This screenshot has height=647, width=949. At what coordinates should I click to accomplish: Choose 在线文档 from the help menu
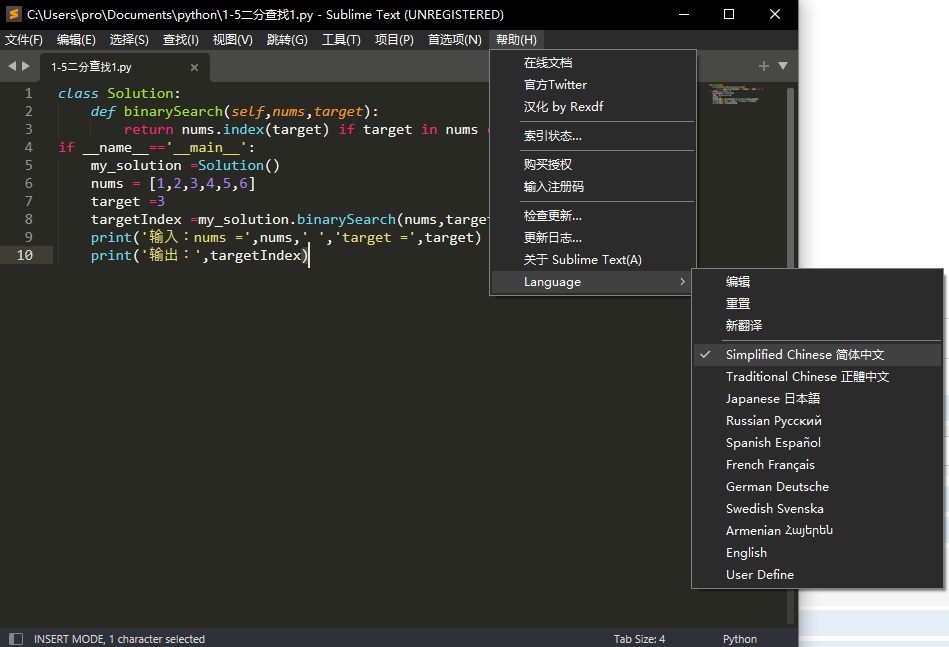click(593, 62)
